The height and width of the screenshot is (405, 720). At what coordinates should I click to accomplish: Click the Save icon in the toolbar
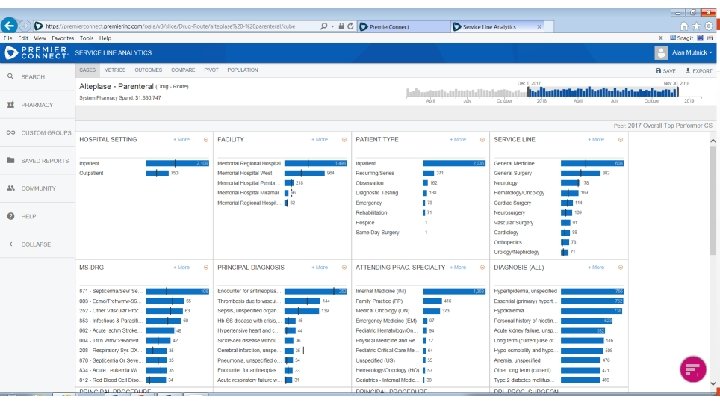click(658, 71)
